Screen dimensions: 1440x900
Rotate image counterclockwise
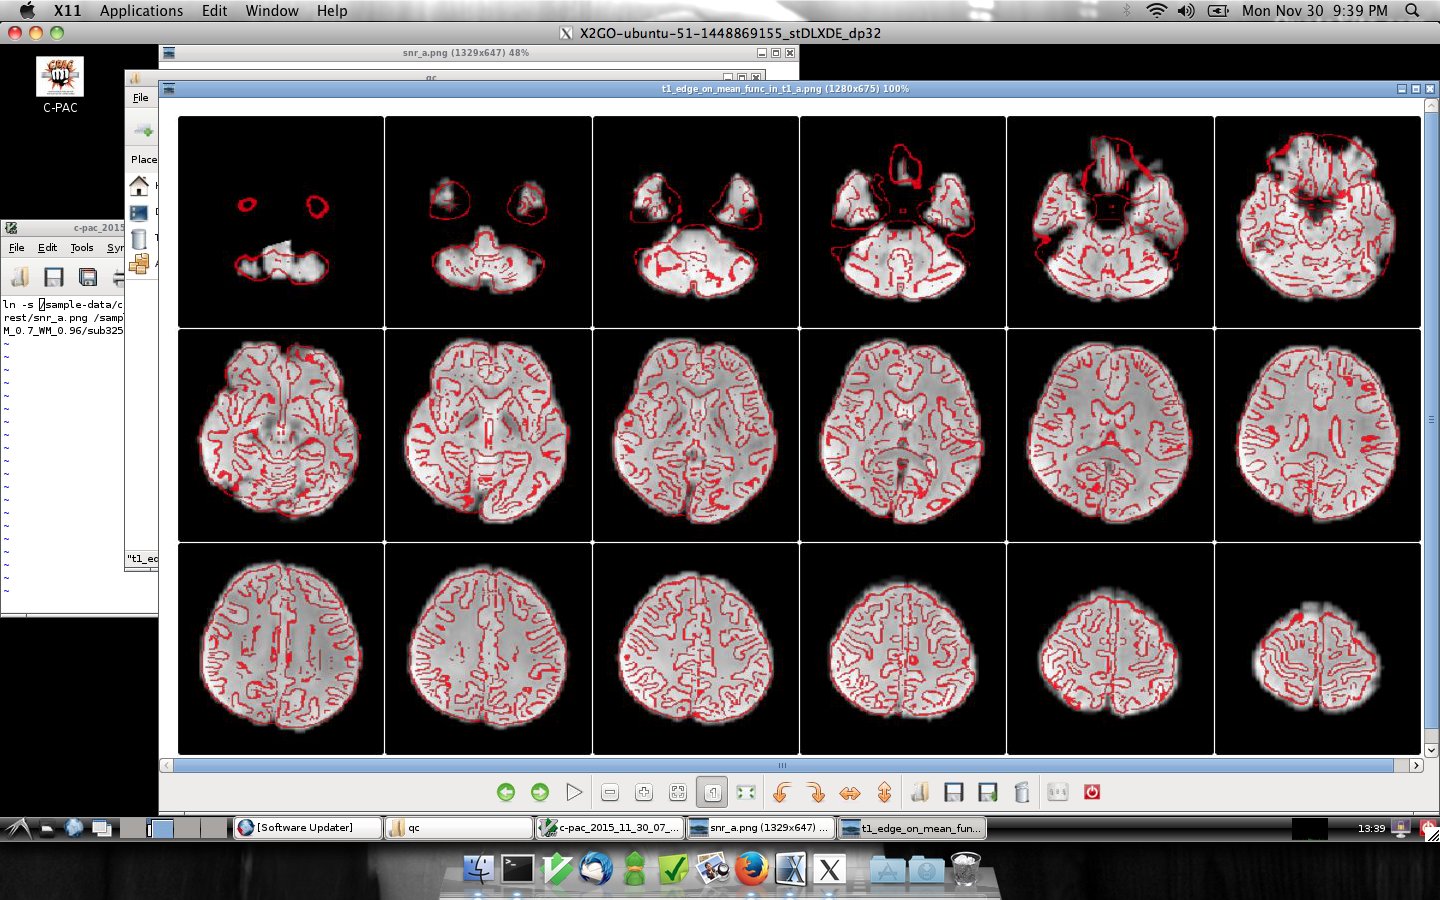(782, 792)
